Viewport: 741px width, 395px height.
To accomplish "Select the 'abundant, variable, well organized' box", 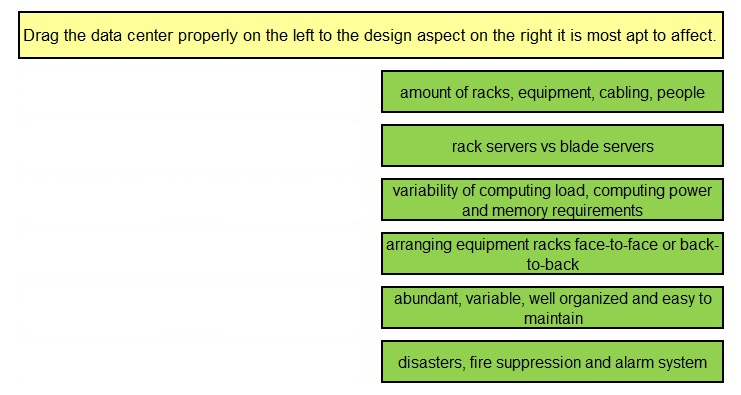I will coord(552,307).
